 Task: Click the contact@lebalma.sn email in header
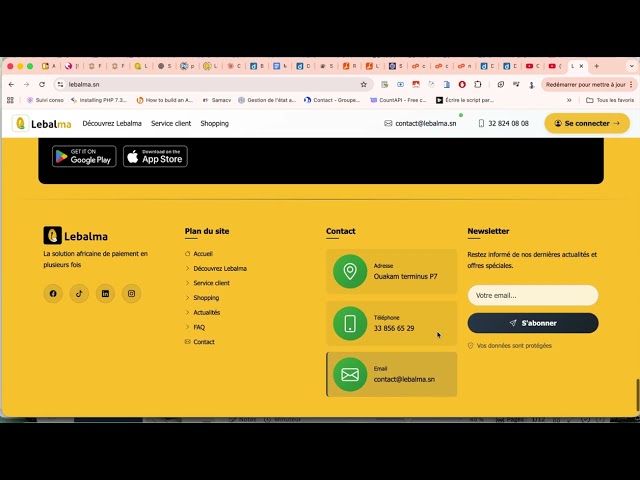[420, 123]
